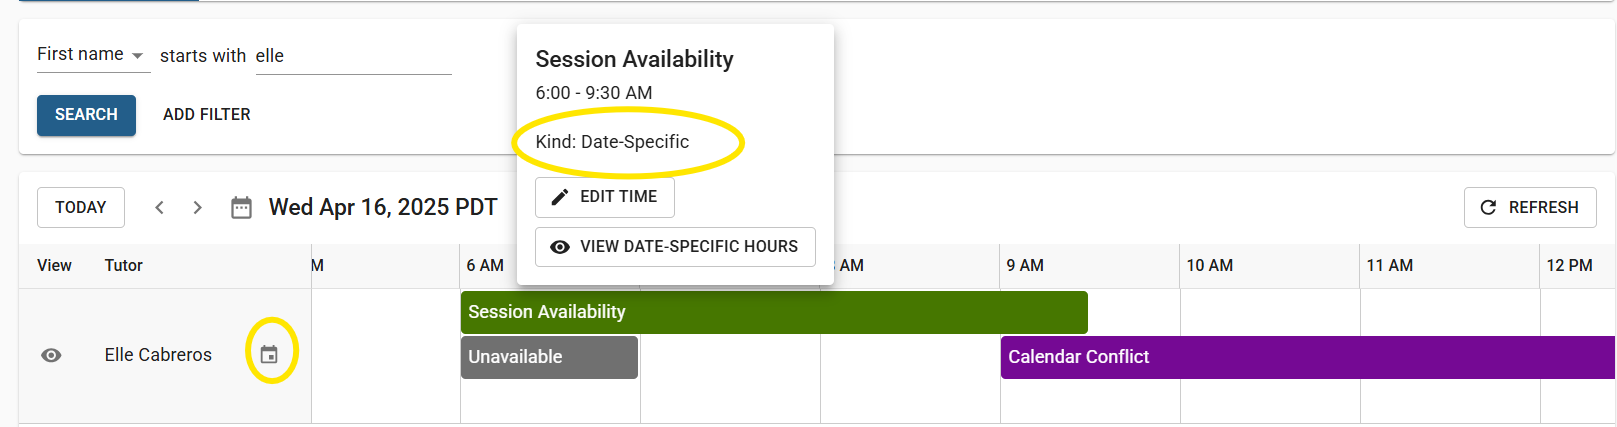This screenshot has width=1617, height=427.
Task: Click the Wed Apr 16, 2025 date label
Action: 383,207
